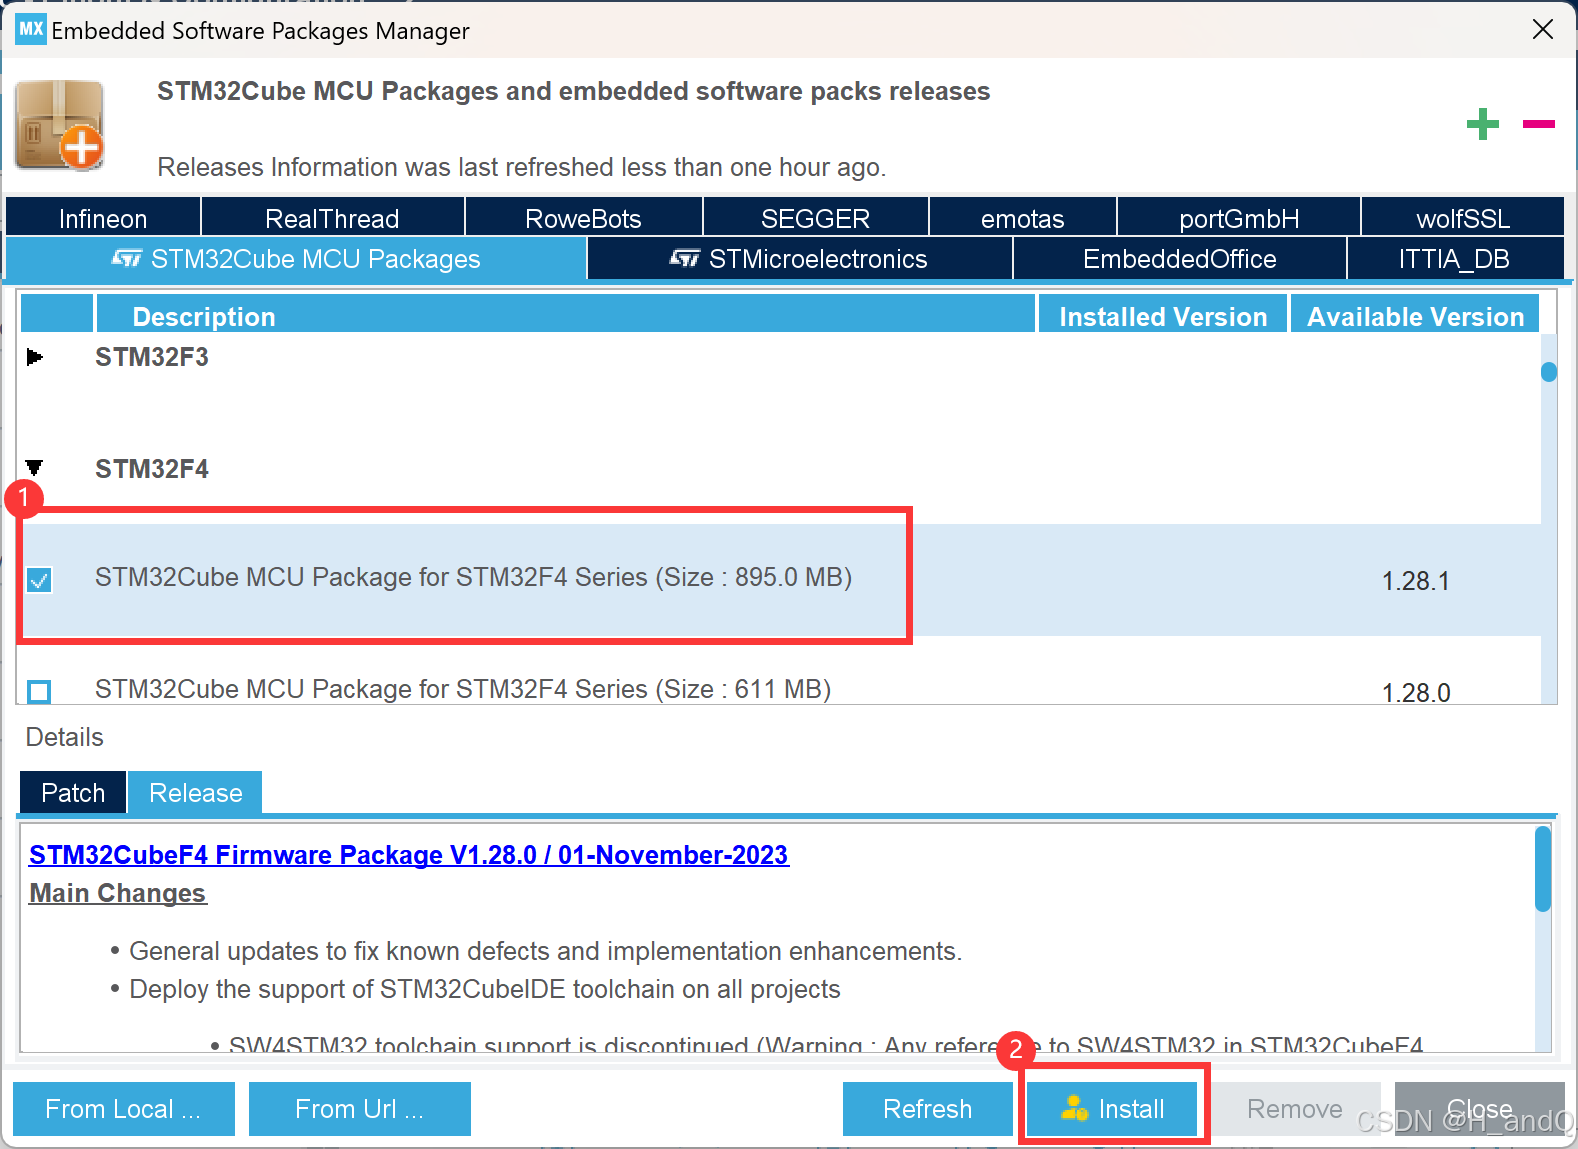The height and width of the screenshot is (1149, 1578).
Task: Collapse the STM32F4 tree node
Action: 35,467
